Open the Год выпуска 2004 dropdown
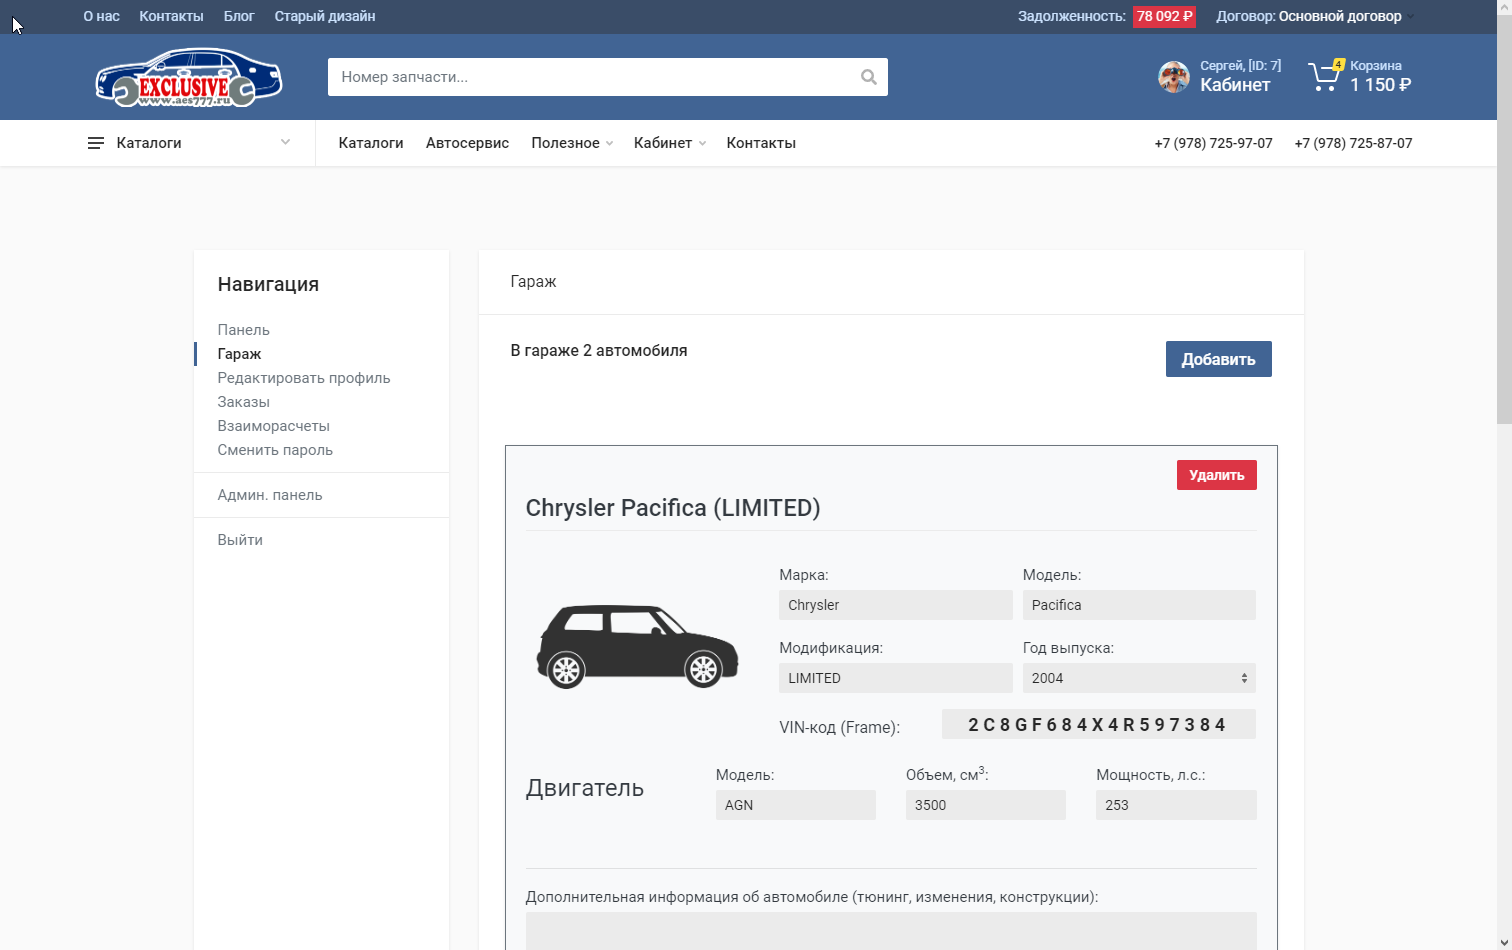The image size is (1512, 950). pyautogui.click(x=1139, y=678)
